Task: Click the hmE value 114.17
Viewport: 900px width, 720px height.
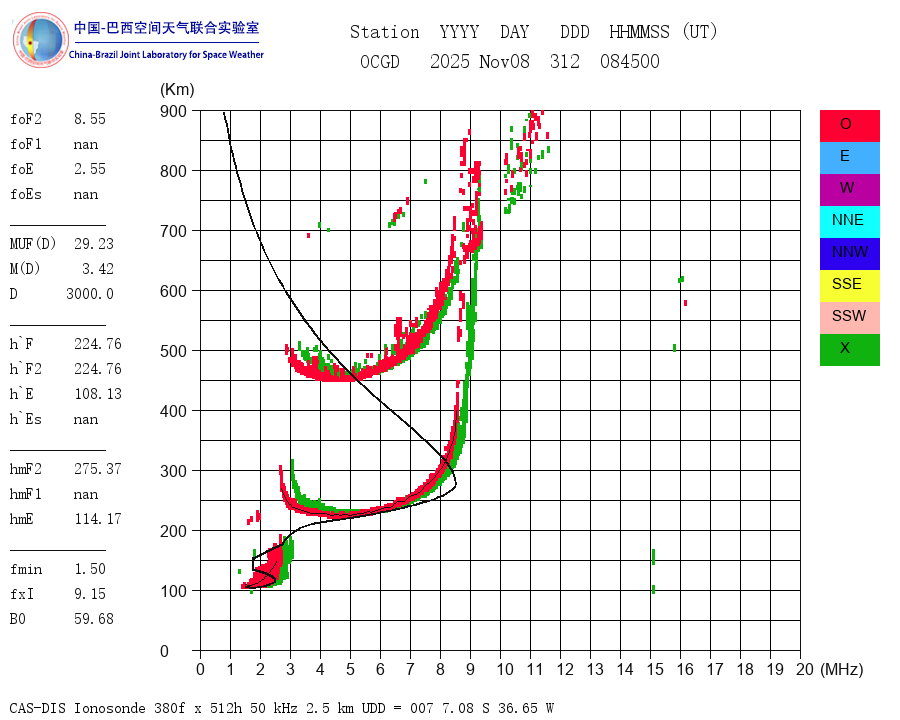Action: (x=98, y=519)
